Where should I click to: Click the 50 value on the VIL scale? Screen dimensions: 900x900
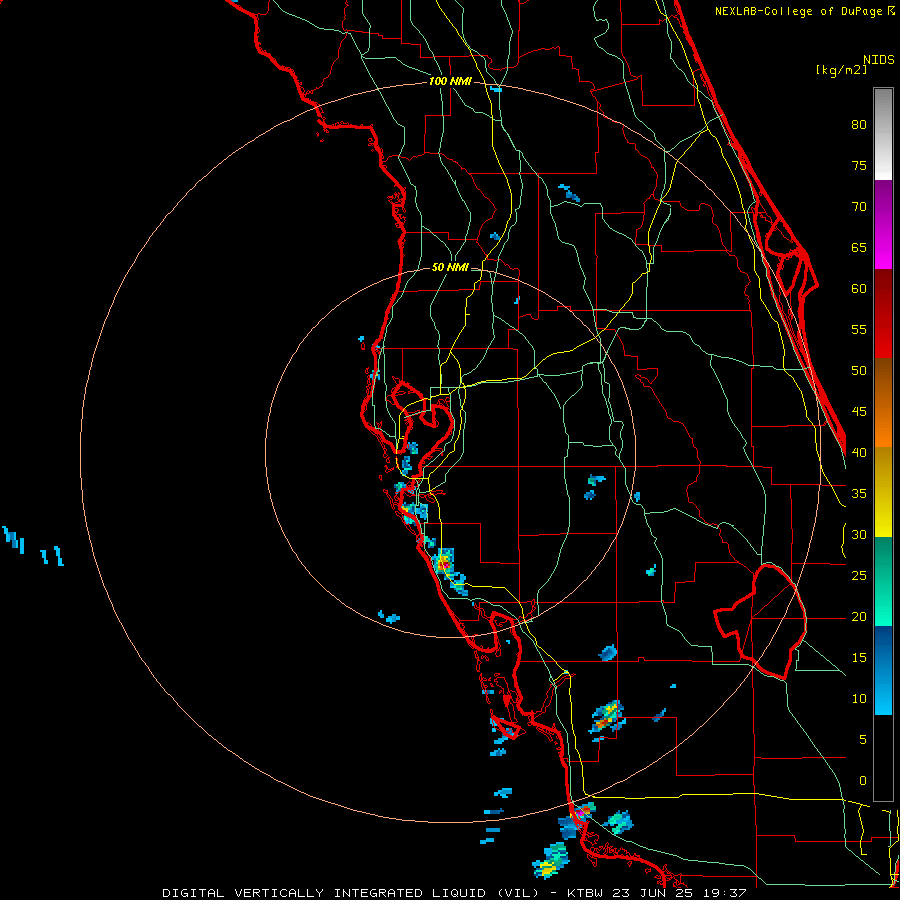859,371
